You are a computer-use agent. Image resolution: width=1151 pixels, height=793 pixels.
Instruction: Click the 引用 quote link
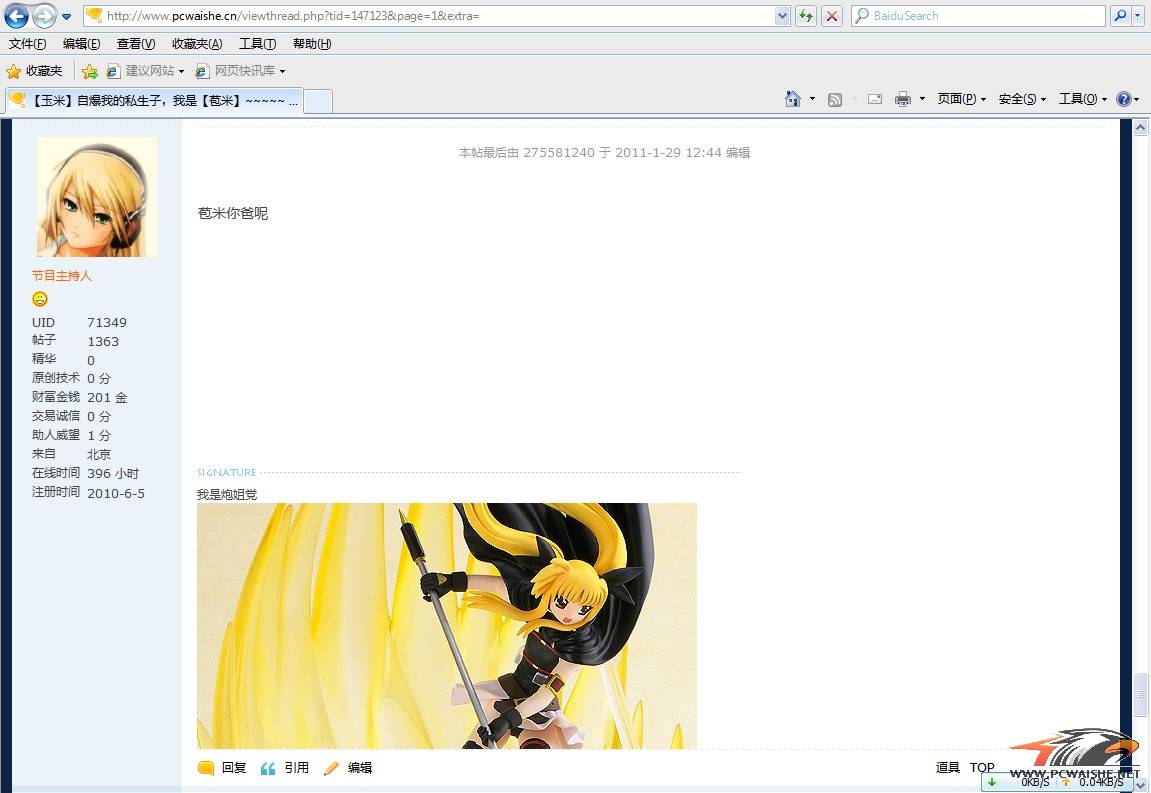click(296, 768)
